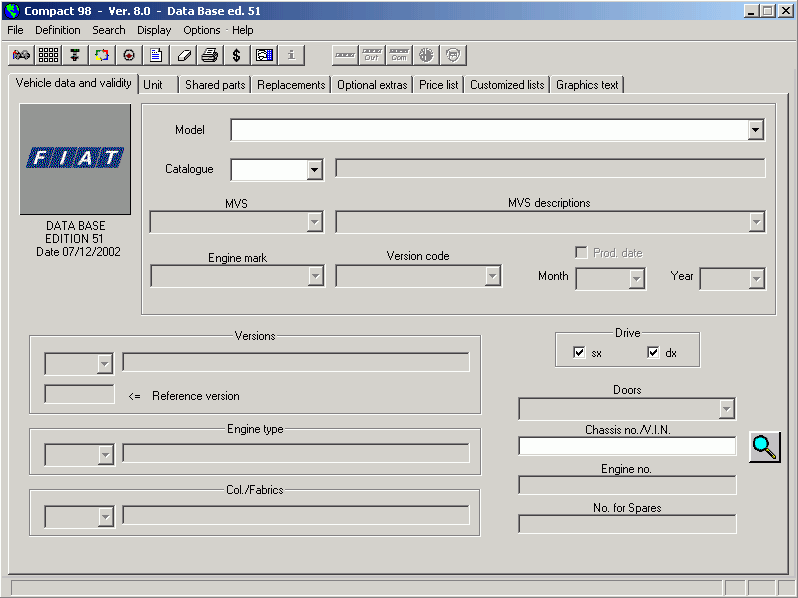The height and width of the screenshot is (598, 798).
Task: Select the Vehicle data and validity tab
Action: [x=73, y=83]
